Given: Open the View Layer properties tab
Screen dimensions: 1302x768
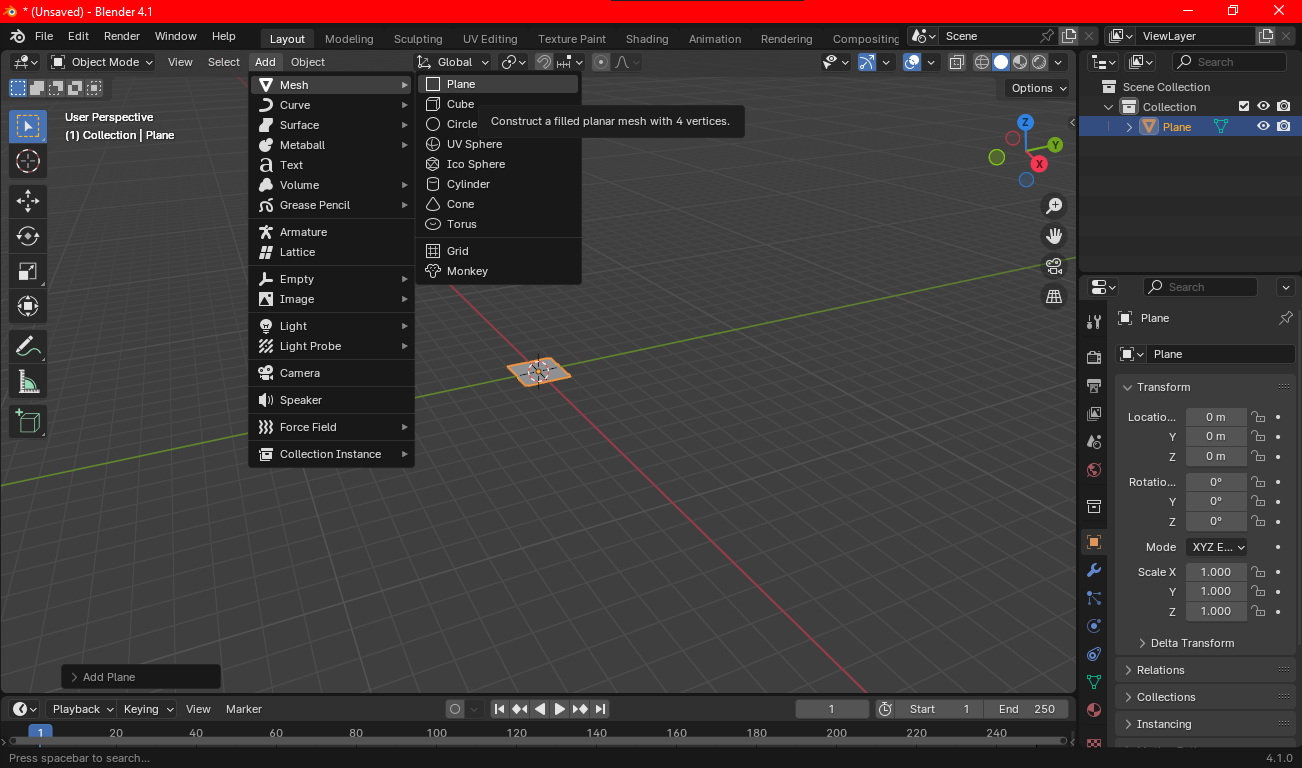Looking at the screenshot, I should point(1094,413).
